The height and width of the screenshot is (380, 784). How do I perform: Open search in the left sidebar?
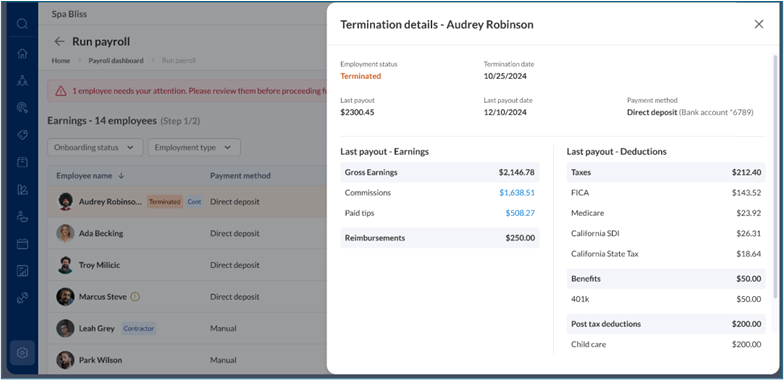[22, 24]
